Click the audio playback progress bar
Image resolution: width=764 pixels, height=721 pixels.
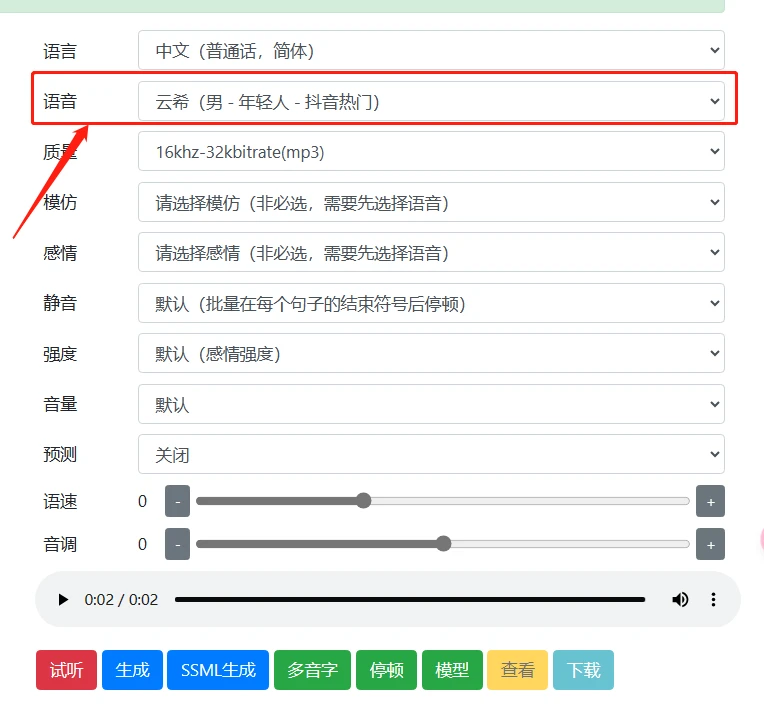point(410,600)
